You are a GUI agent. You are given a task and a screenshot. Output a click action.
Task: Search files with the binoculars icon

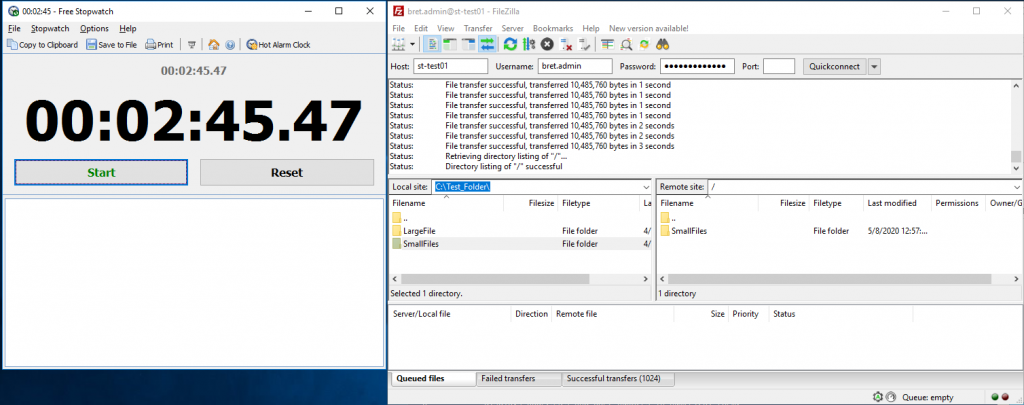click(663, 44)
